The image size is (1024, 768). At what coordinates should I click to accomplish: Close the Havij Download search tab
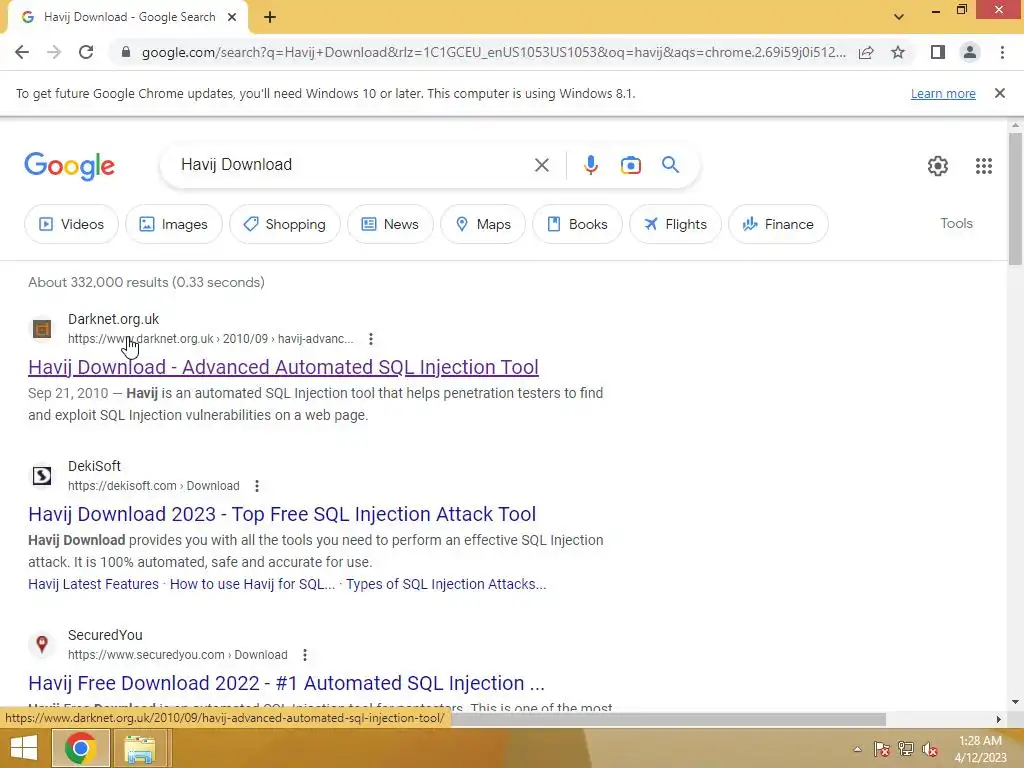click(232, 18)
